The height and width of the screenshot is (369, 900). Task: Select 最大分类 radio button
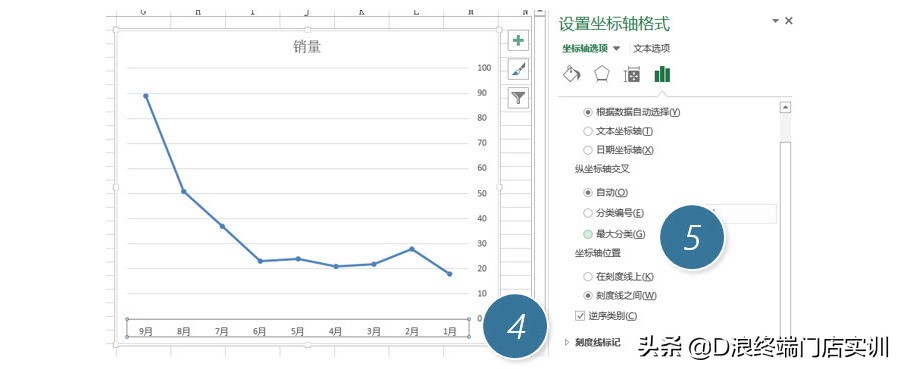pos(587,234)
